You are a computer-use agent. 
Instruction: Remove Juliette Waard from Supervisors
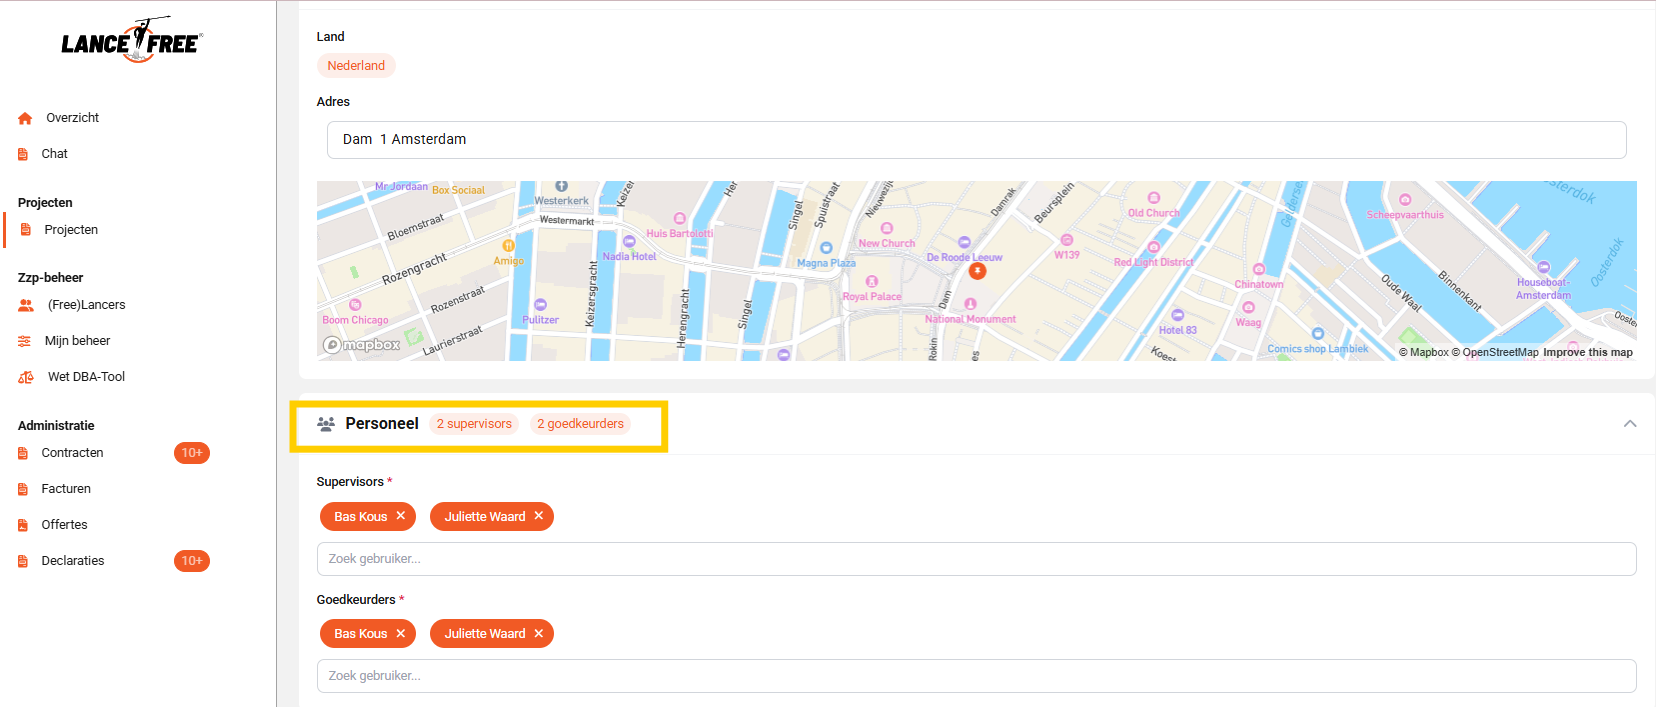point(539,516)
